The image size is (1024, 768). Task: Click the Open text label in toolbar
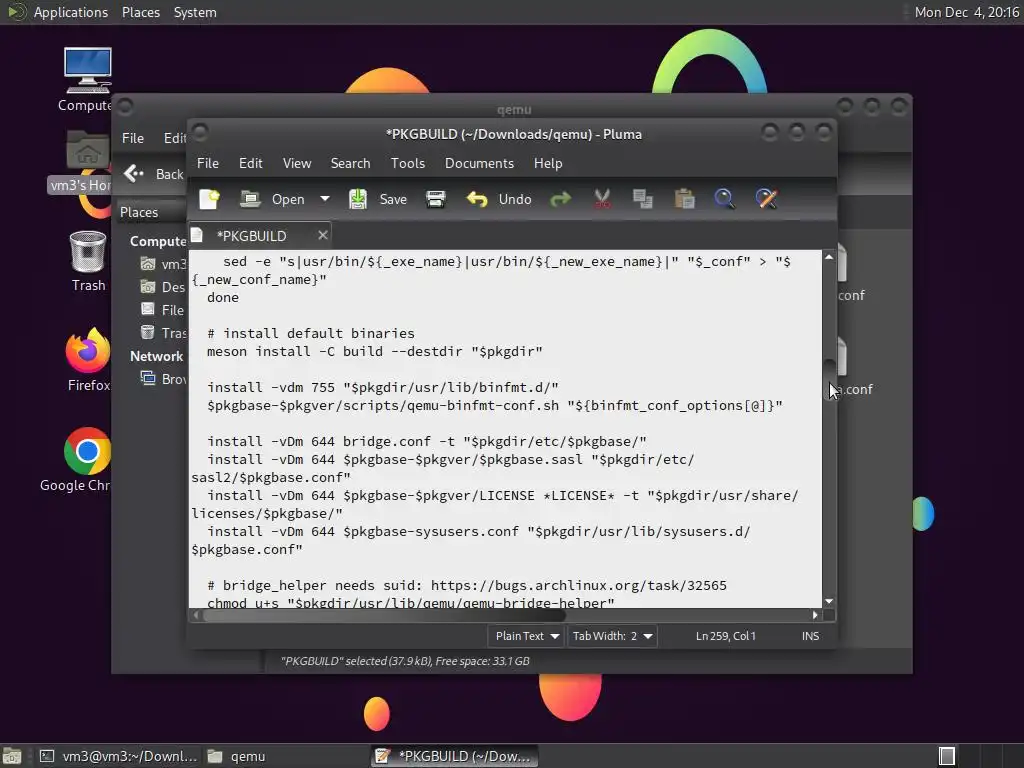[288, 199]
